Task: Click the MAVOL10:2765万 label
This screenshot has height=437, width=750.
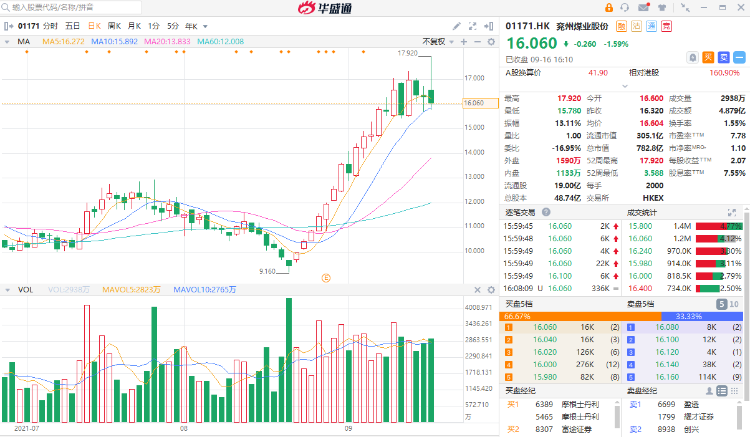Action: (205, 290)
